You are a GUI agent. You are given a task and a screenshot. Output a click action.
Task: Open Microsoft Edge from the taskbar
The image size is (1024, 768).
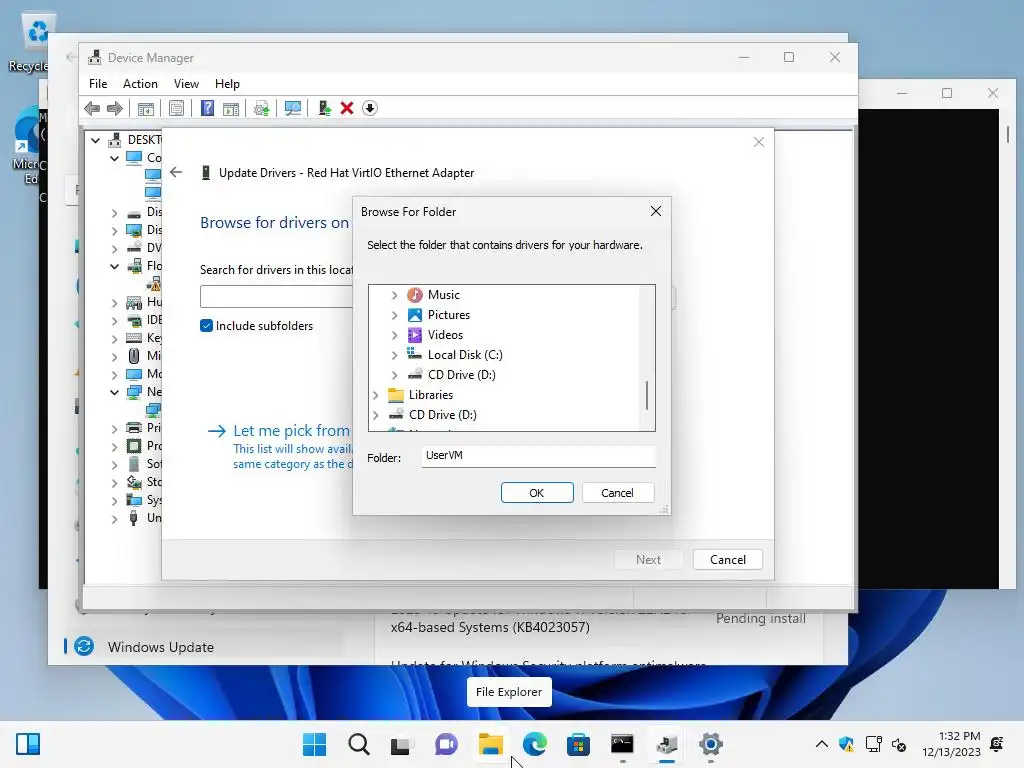click(x=534, y=744)
